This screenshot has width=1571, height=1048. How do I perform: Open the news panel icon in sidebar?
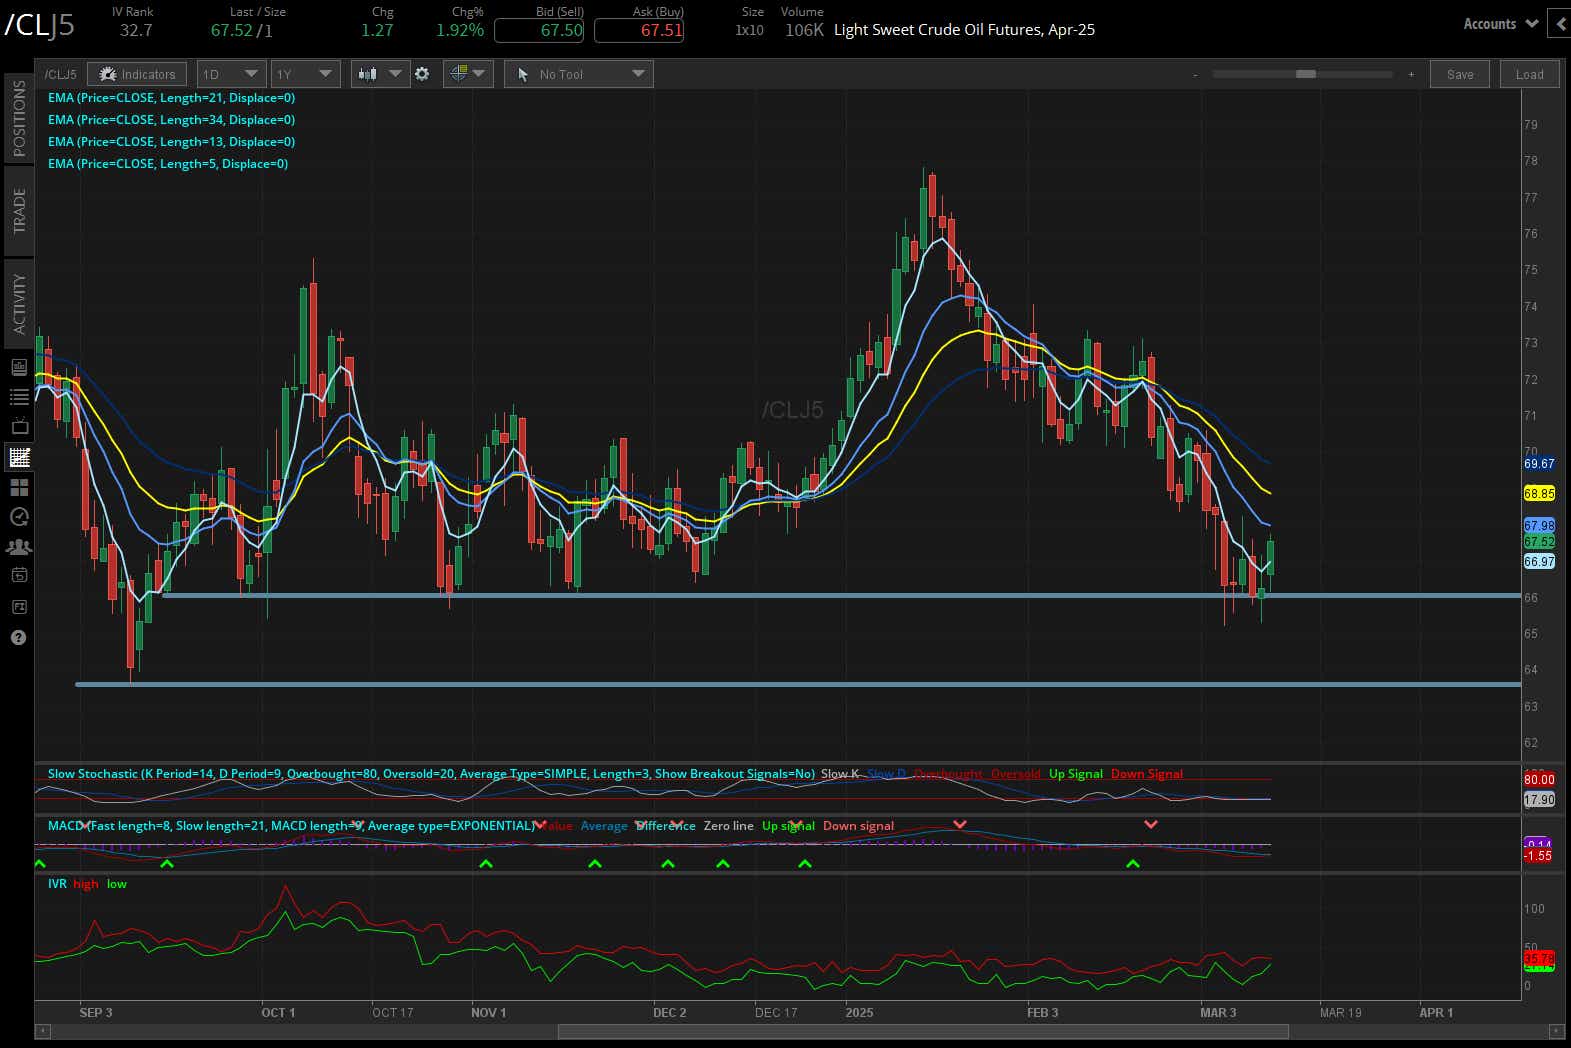[x=19, y=367]
